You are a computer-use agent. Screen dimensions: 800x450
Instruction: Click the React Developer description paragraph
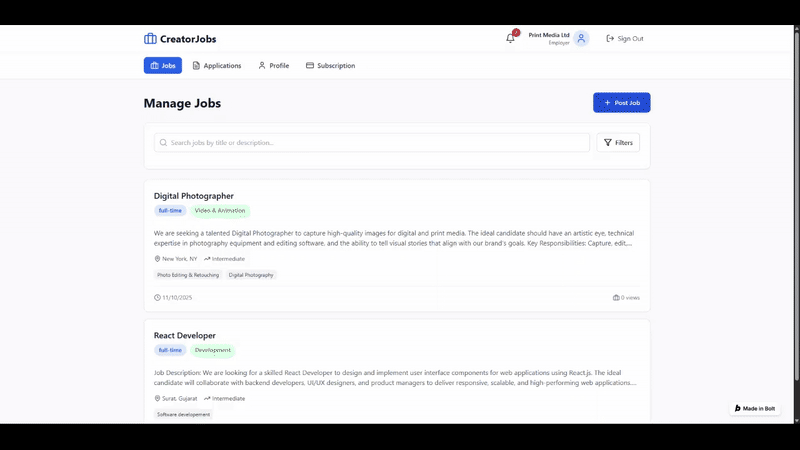coord(395,378)
